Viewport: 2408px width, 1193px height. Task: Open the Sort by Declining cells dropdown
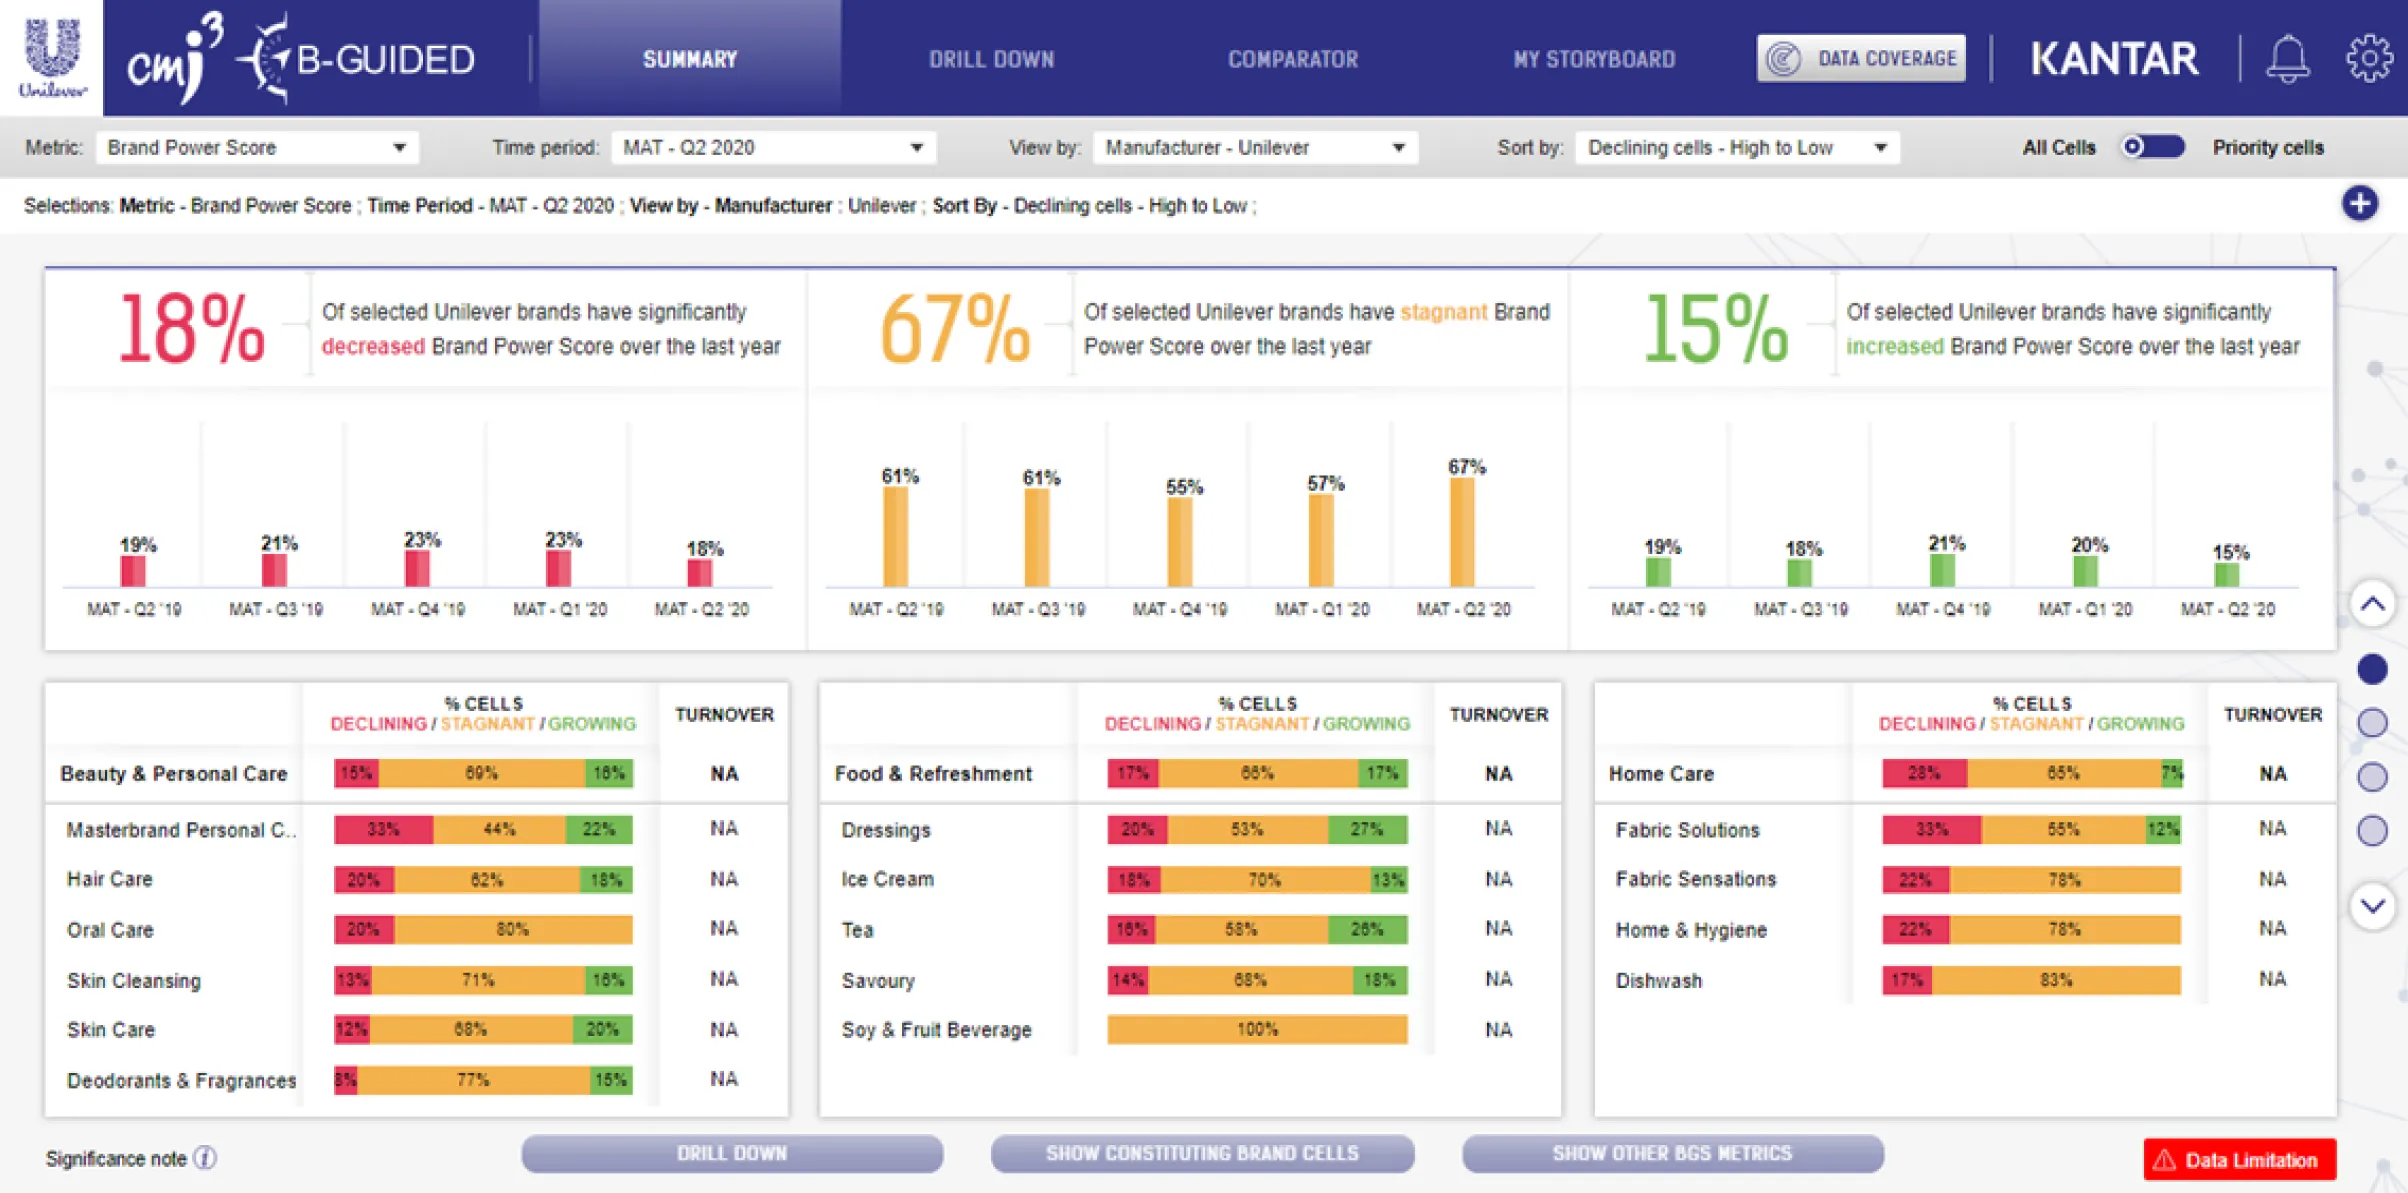coord(1737,148)
